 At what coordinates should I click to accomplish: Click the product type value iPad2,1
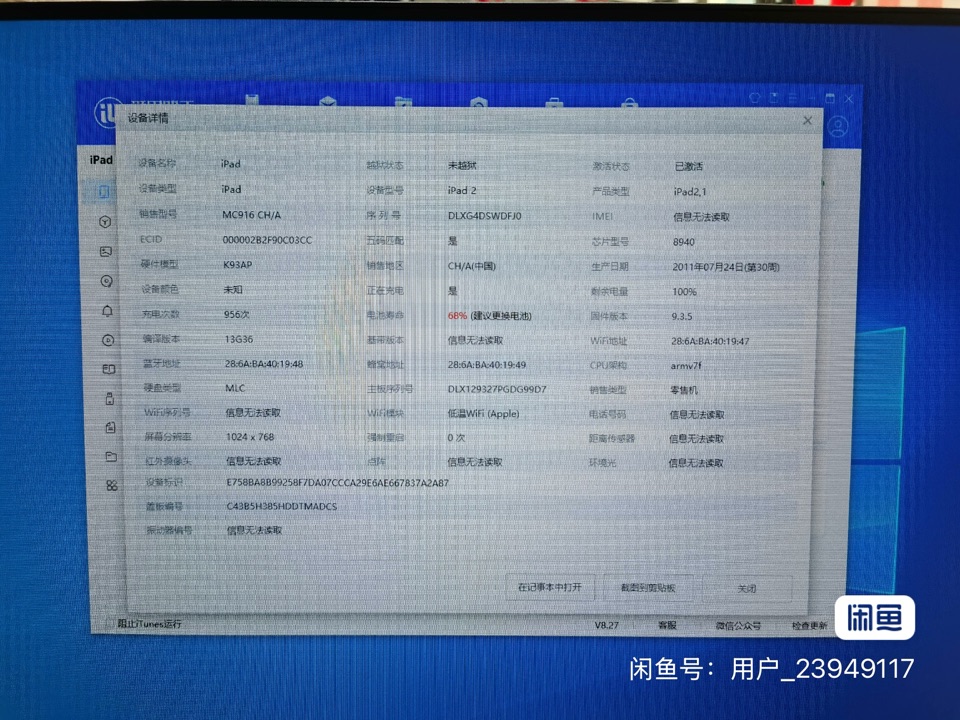tap(690, 192)
